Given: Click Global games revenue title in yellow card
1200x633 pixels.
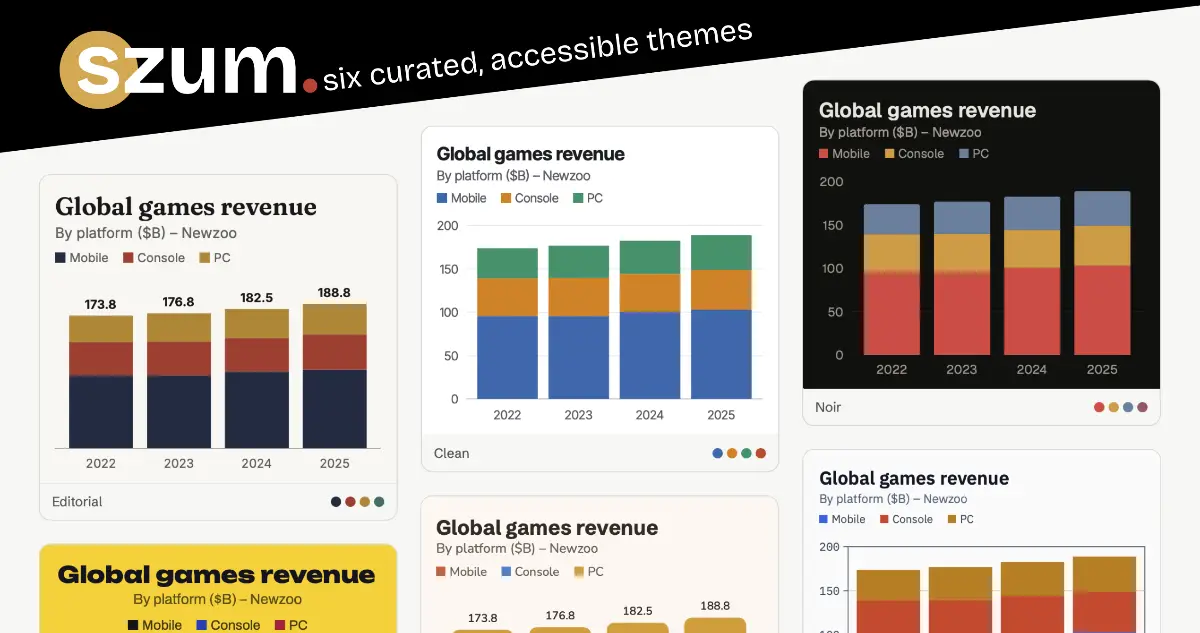Looking at the screenshot, I should pos(216,575).
